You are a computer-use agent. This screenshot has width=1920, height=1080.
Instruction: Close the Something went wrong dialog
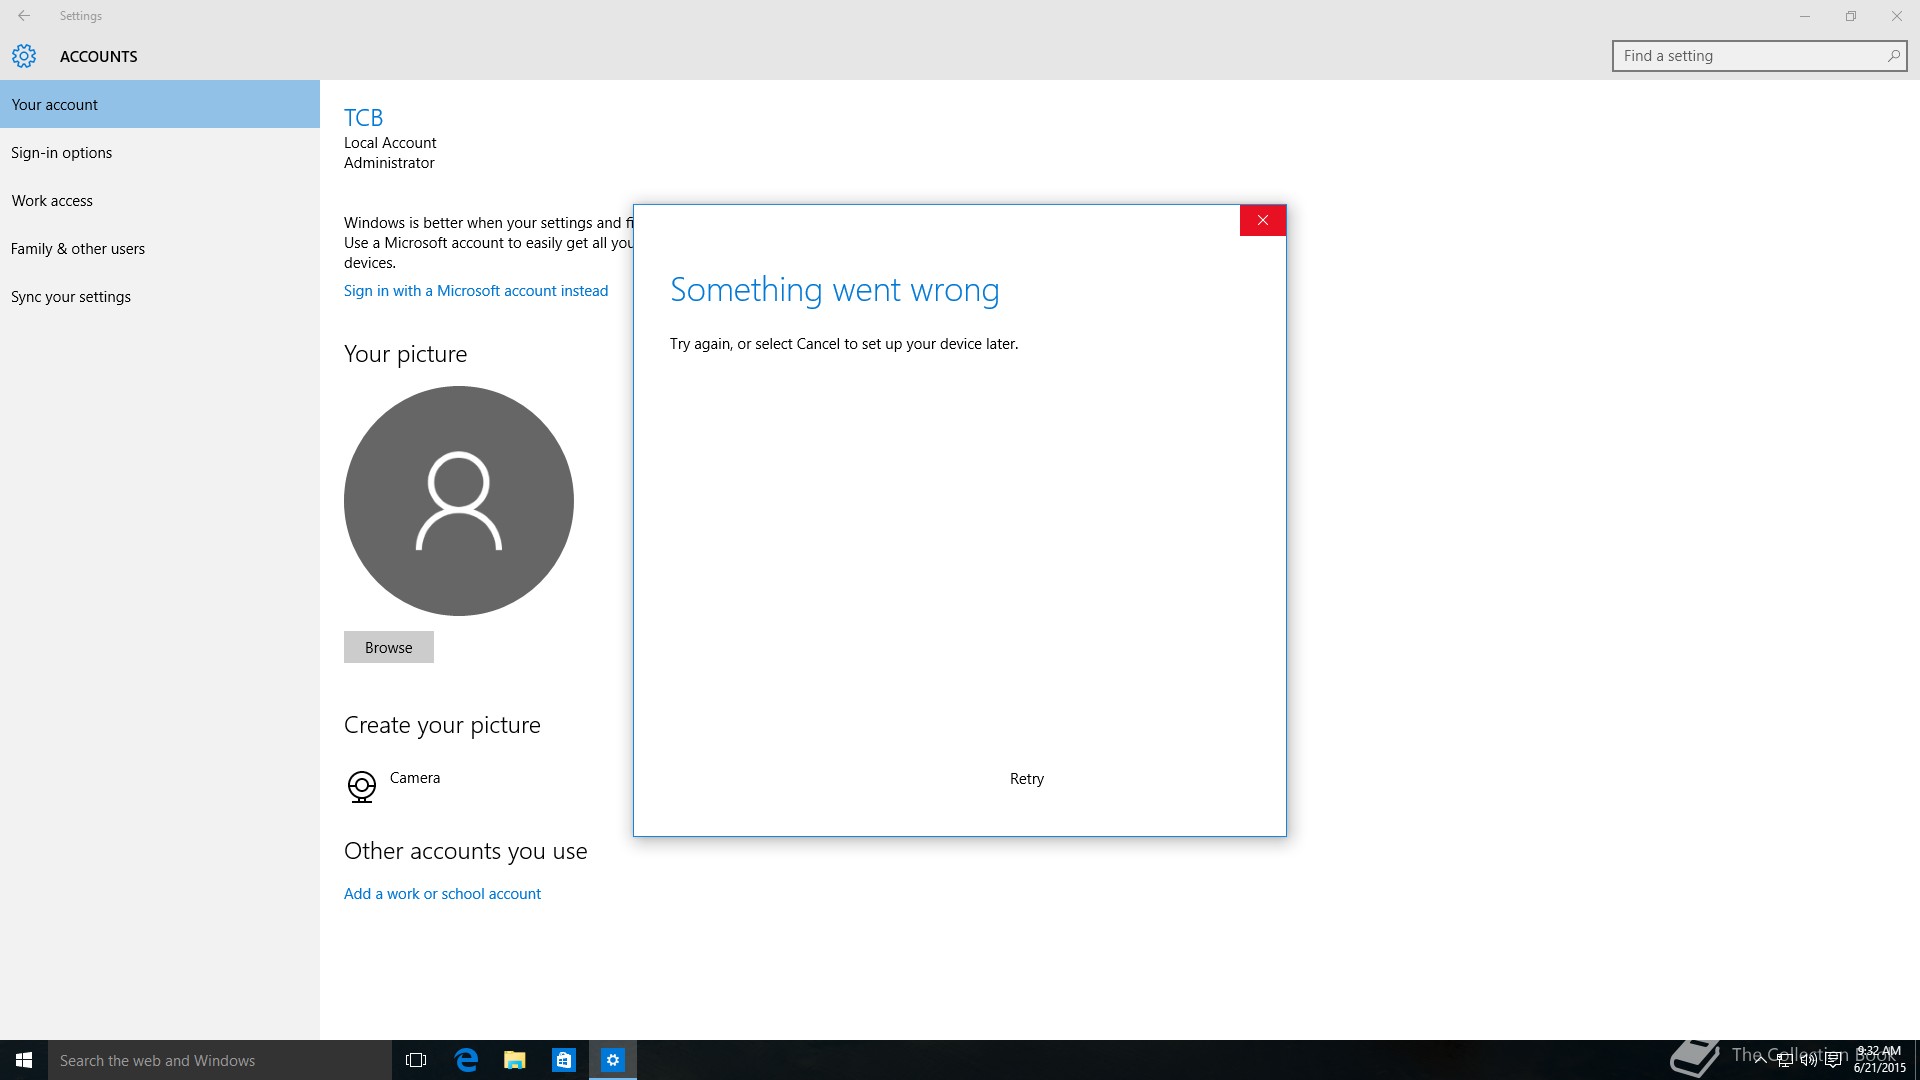(x=1263, y=220)
